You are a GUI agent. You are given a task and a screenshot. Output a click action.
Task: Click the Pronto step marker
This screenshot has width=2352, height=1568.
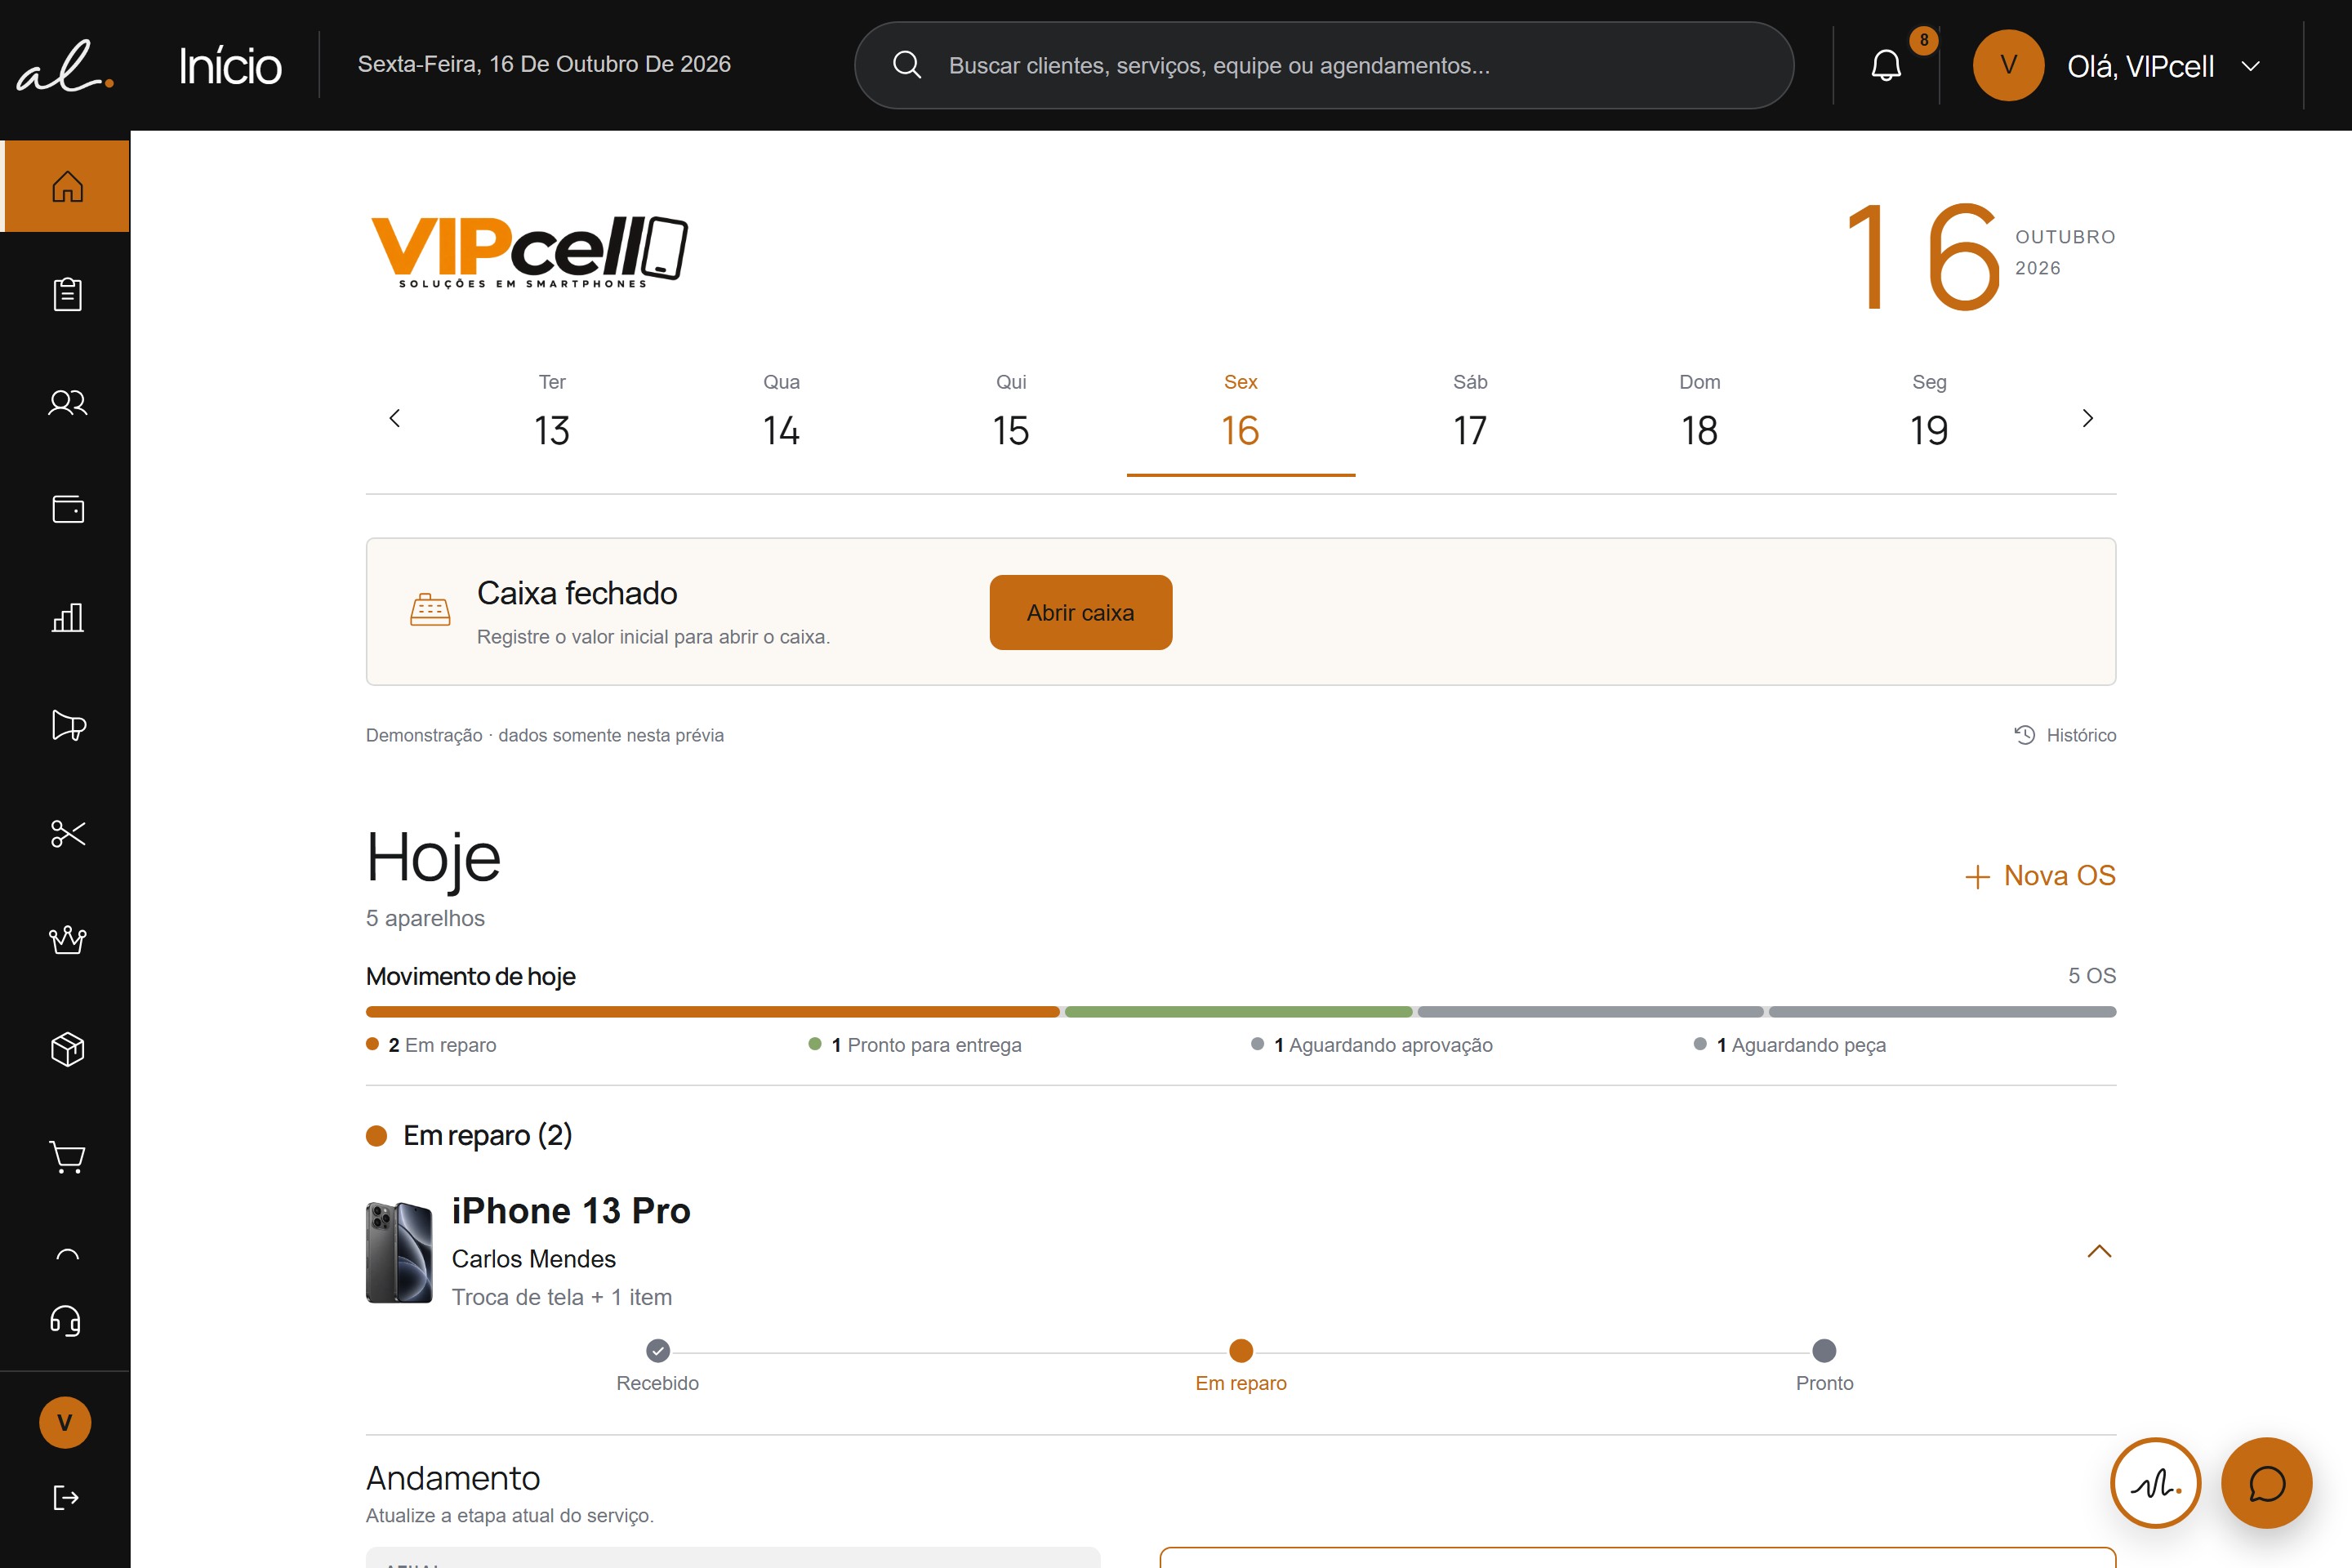(x=1824, y=1351)
